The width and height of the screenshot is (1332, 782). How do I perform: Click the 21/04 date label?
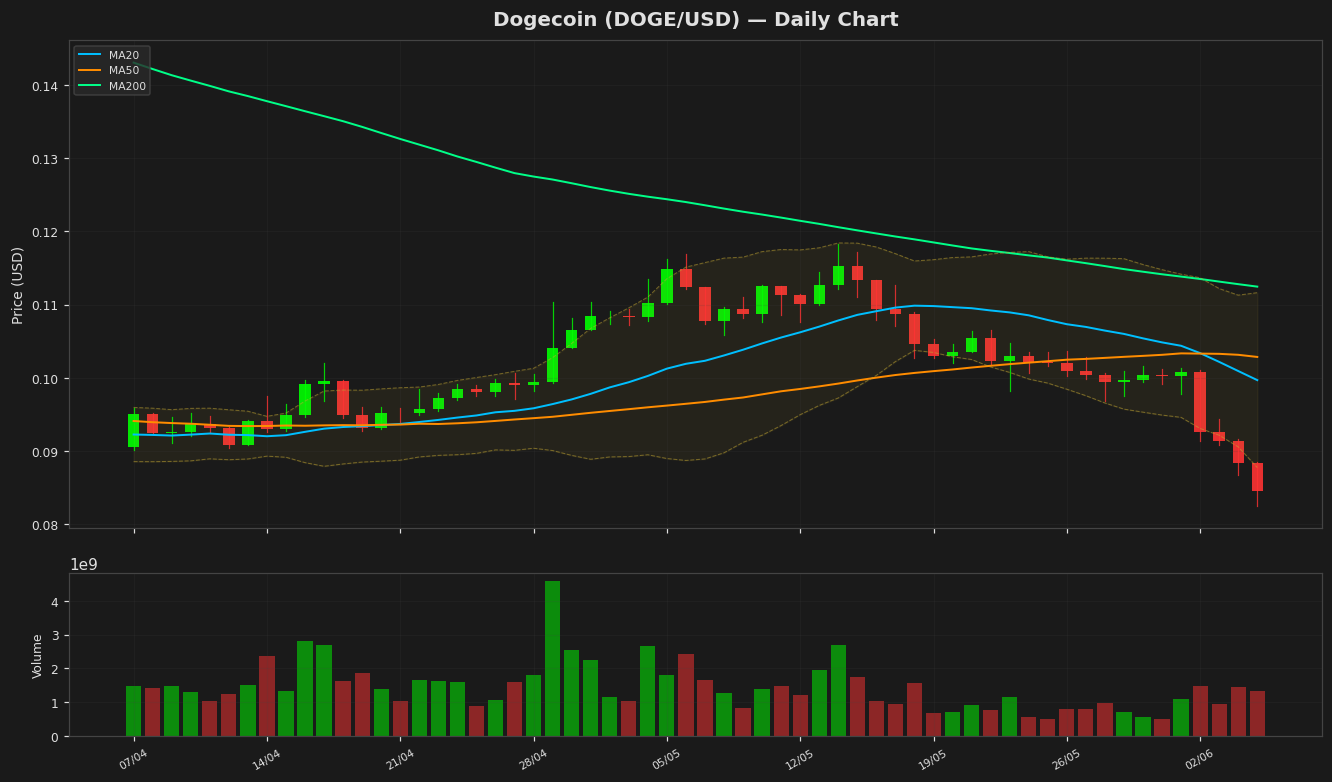[x=400, y=759]
